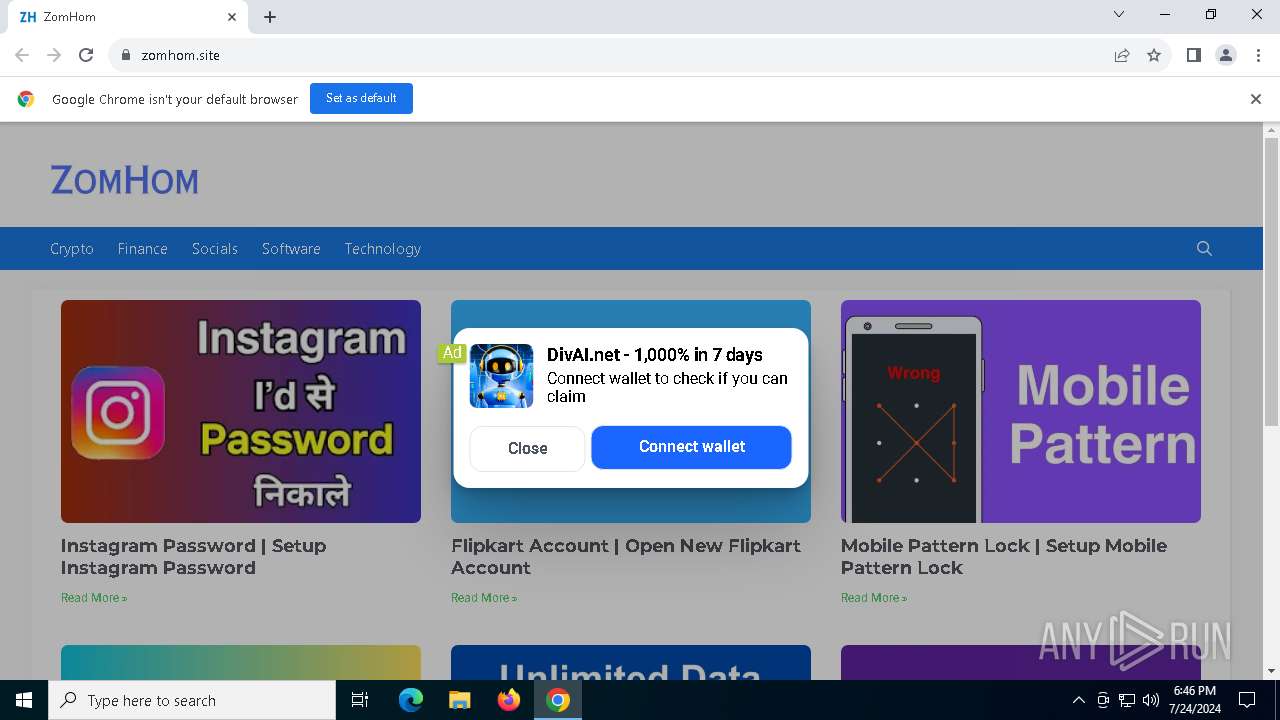1280x720 pixels.
Task: Open the Socials menu item
Action: click(x=215, y=248)
